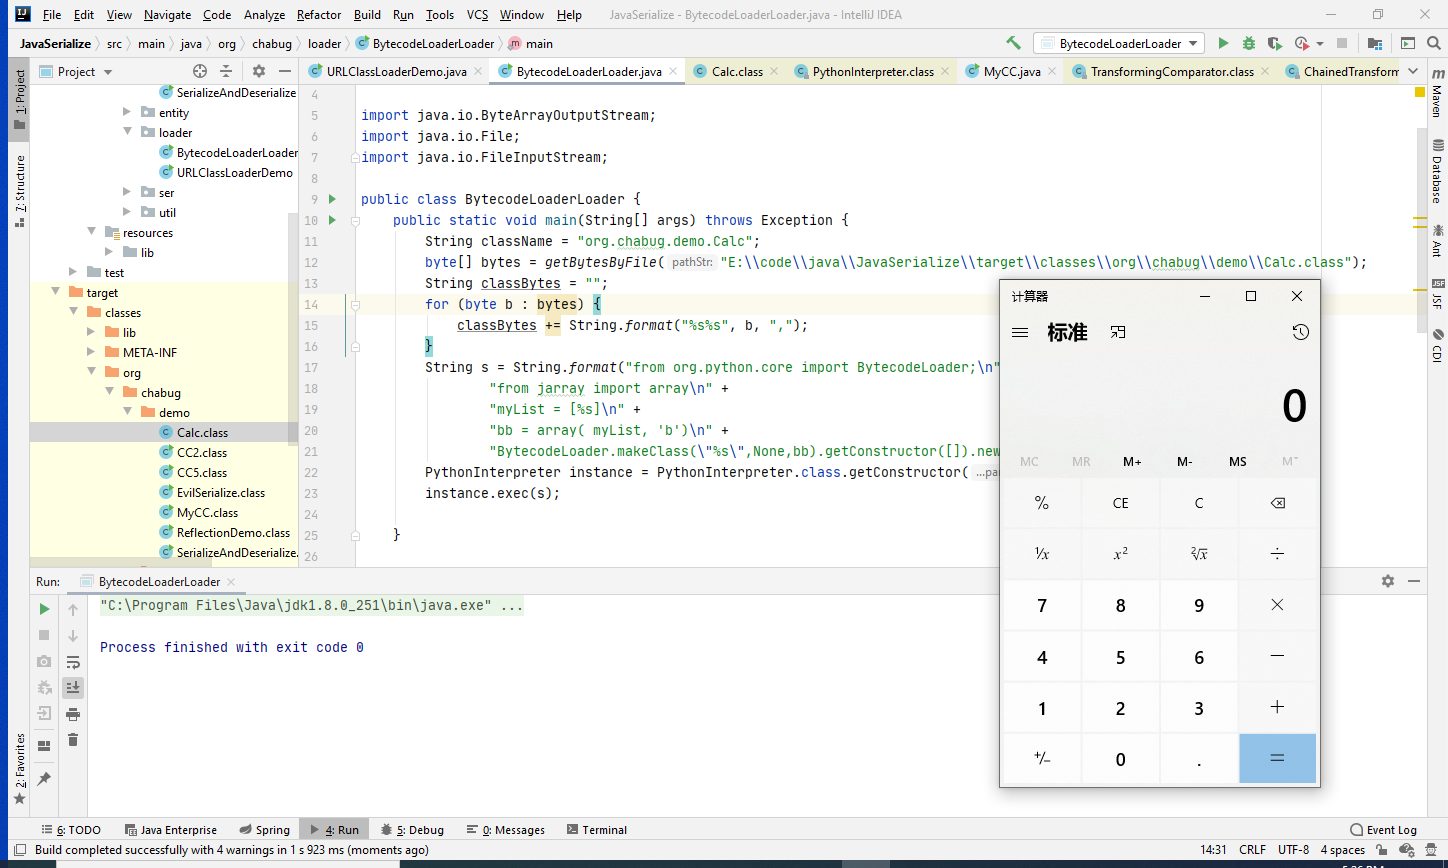The height and width of the screenshot is (868, 1448).
Task: Select CC2.class in project tree
Action: click(x=202, y=452)
